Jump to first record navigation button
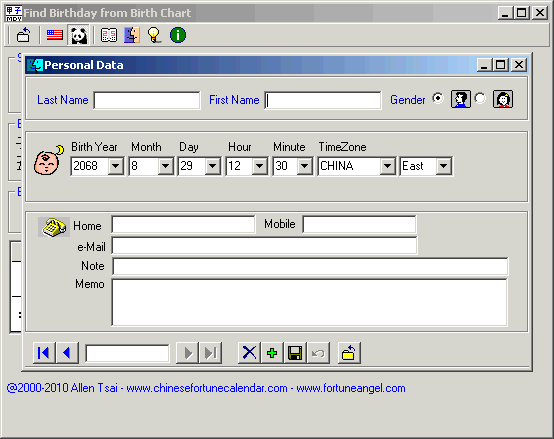This screenshot has width=554, height=439. 44,353
